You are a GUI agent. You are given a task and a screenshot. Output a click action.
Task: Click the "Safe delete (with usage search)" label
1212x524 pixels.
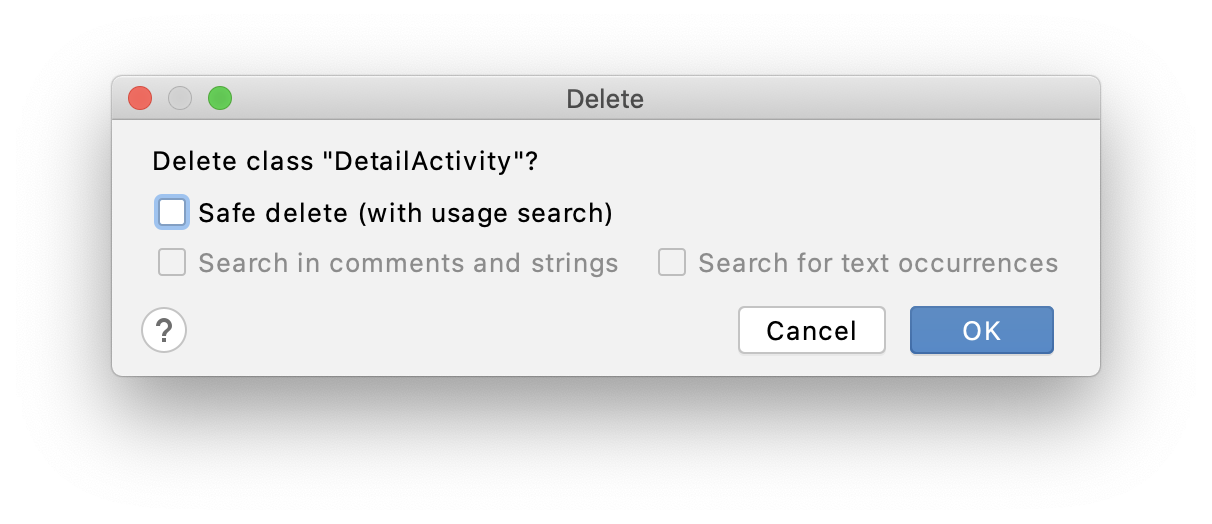[405, 213]
